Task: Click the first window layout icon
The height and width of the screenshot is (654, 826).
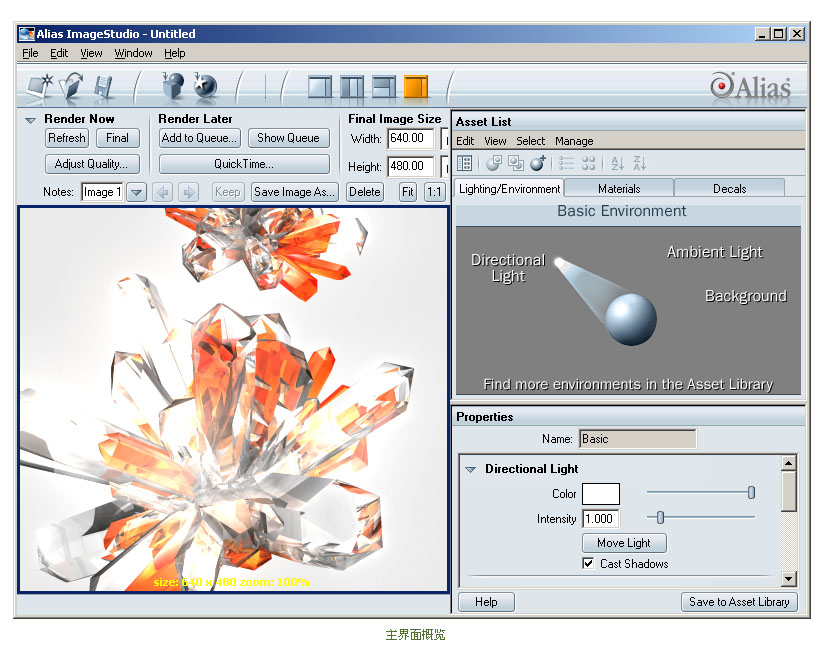Action: pyautogui.click(x=319, y=87)
